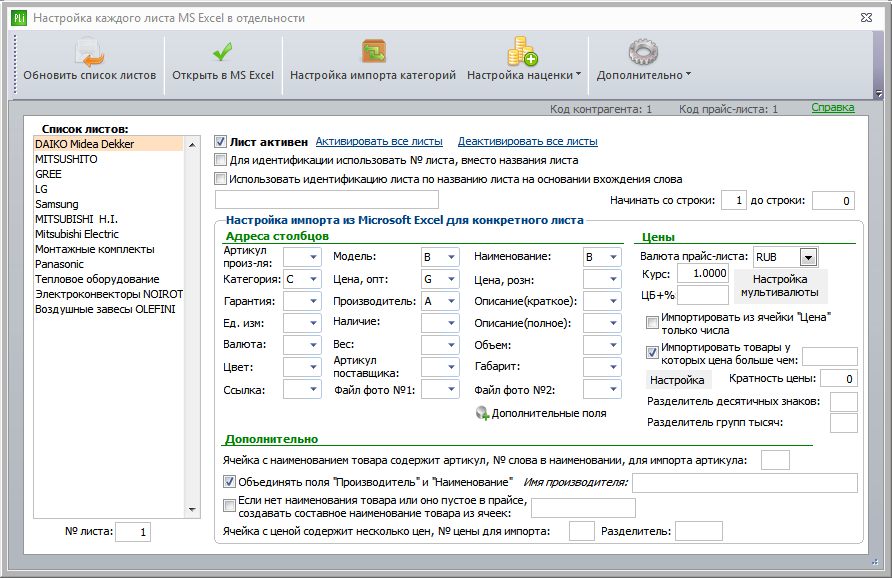Click the Дополнительные поля icon
The width and height of the screenshot is (892, 578).
(x=482, y=414)
